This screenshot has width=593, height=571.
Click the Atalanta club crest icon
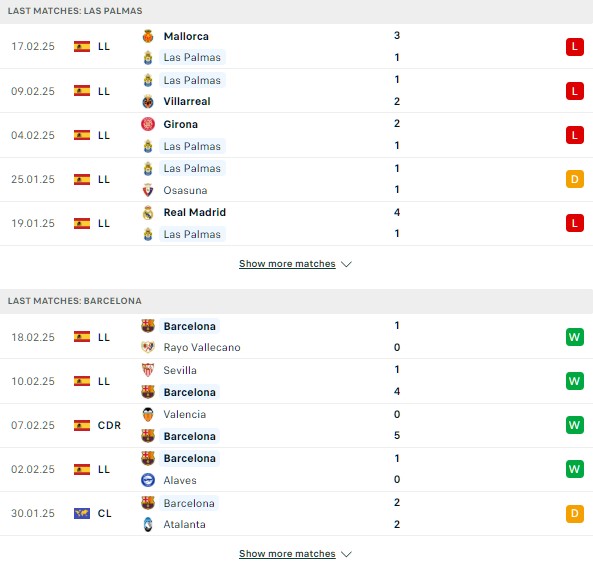148,524
